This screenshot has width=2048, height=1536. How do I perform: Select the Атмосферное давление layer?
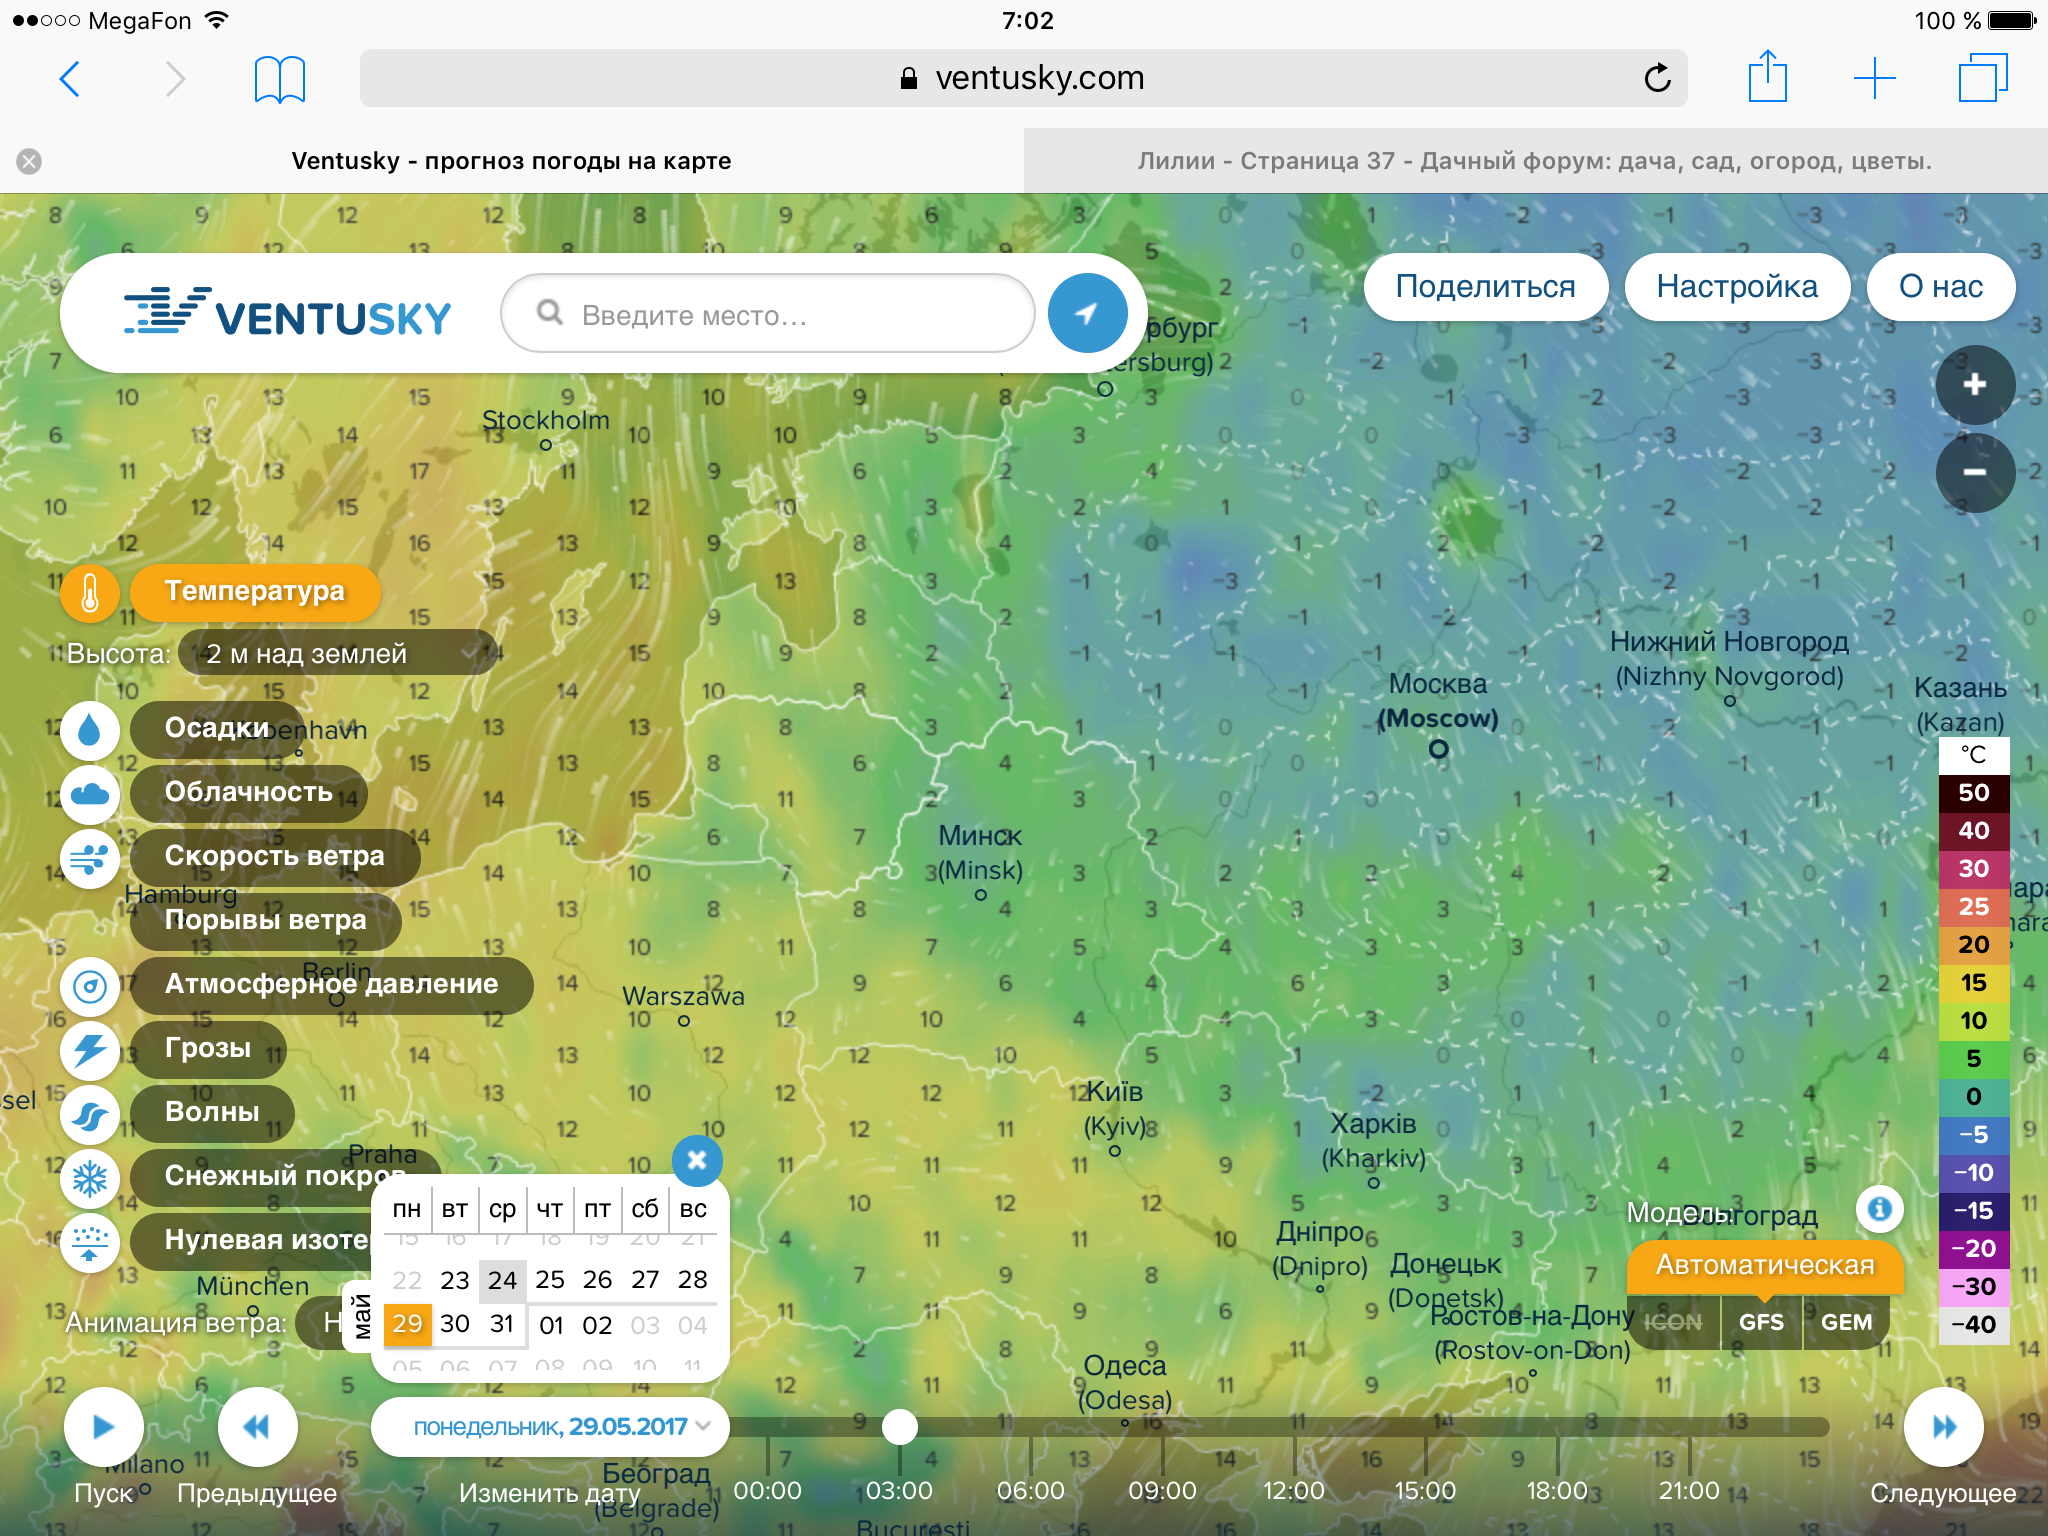tap(331, 984)
